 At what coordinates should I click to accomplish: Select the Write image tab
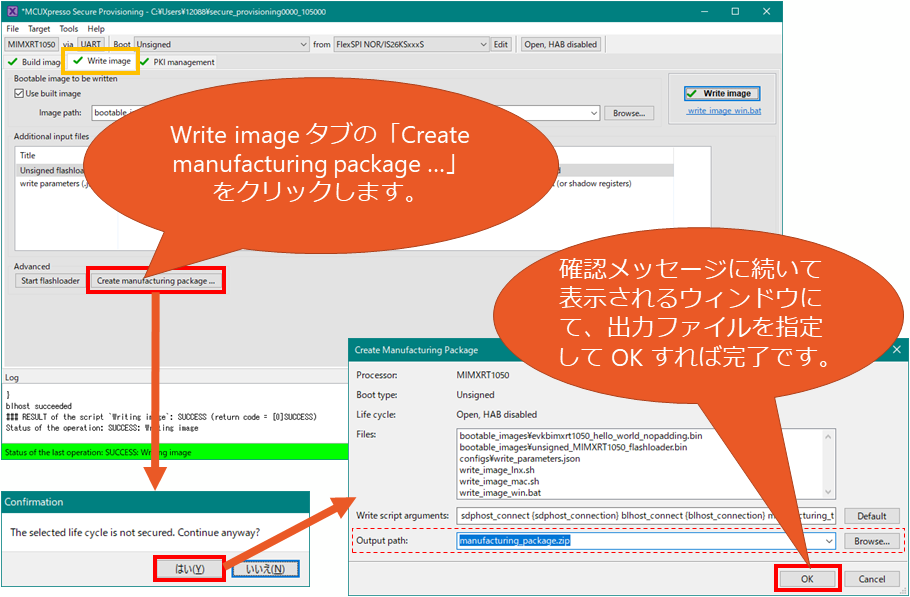(x=101, y=62)
